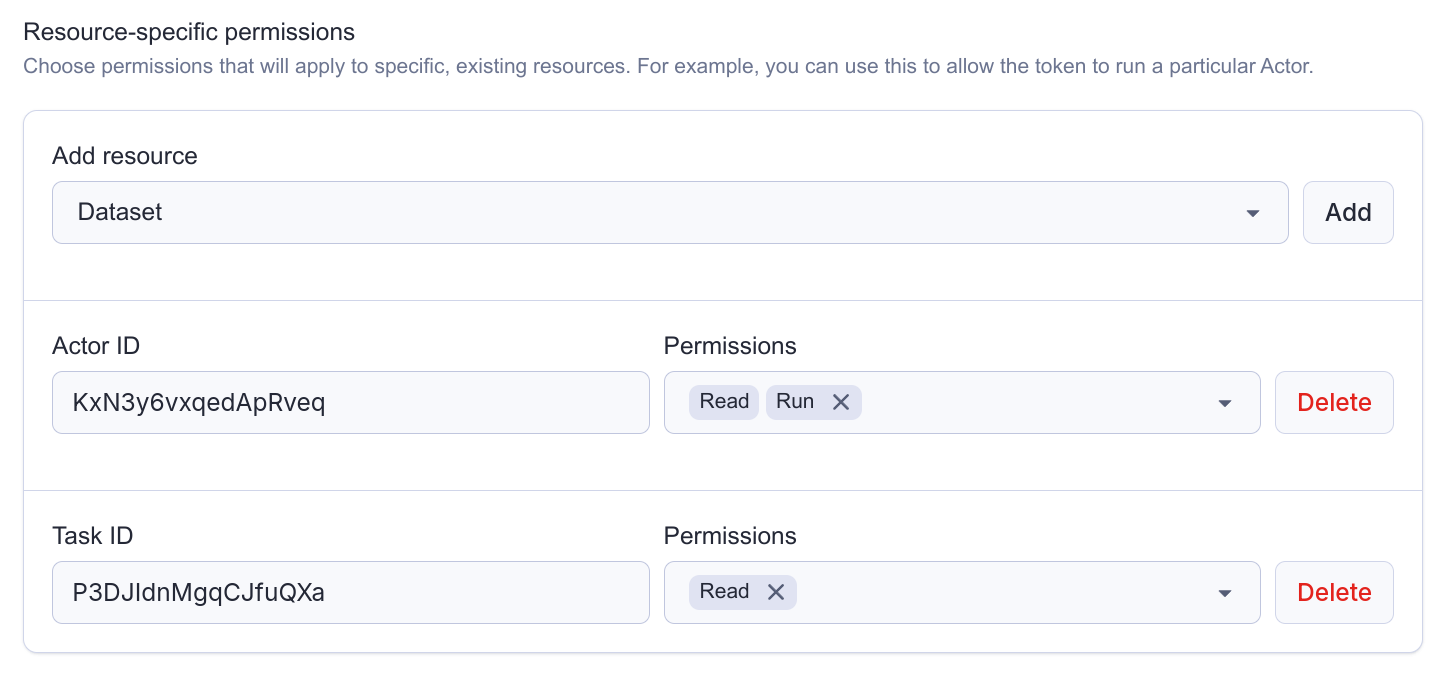Viewport: 1446px width, 674px height.
Task: Remove the Run permission via its X icon
Action: (841, 401)
